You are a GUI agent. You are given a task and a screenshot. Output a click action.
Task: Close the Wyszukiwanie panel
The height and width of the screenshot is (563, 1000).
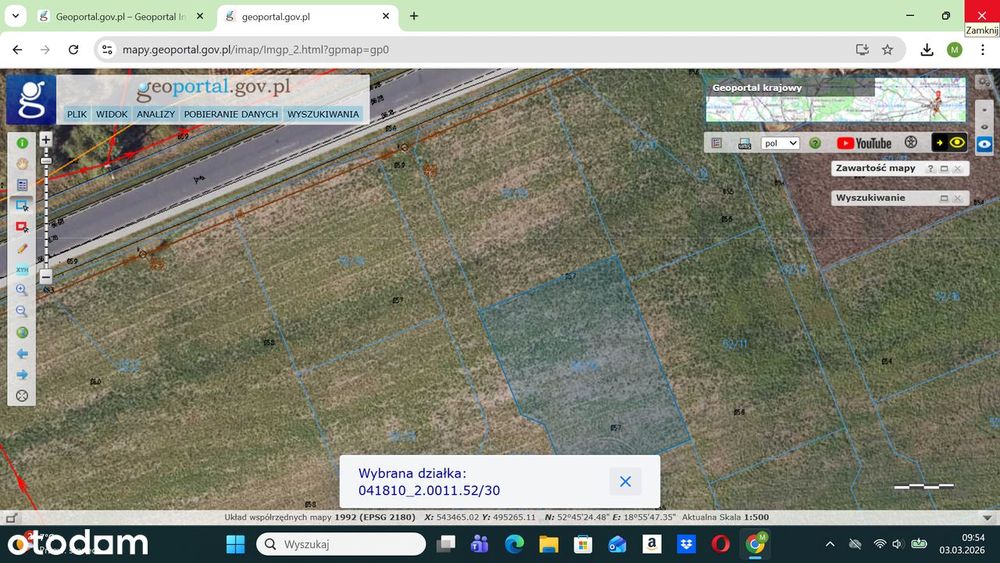(x=958, y=198)
